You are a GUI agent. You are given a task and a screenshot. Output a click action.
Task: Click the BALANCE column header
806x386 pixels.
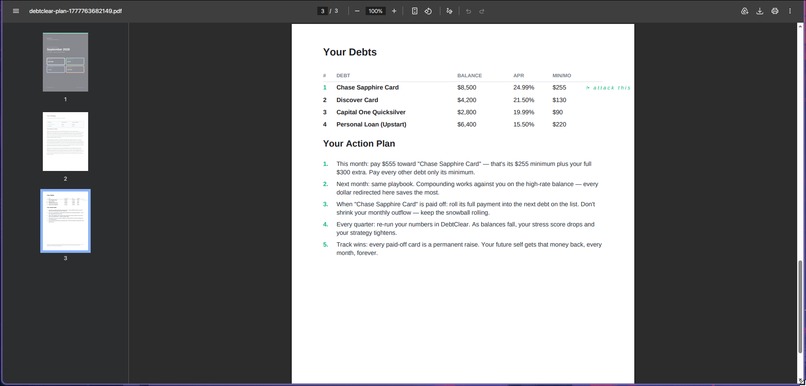click(x=469, y=76)
